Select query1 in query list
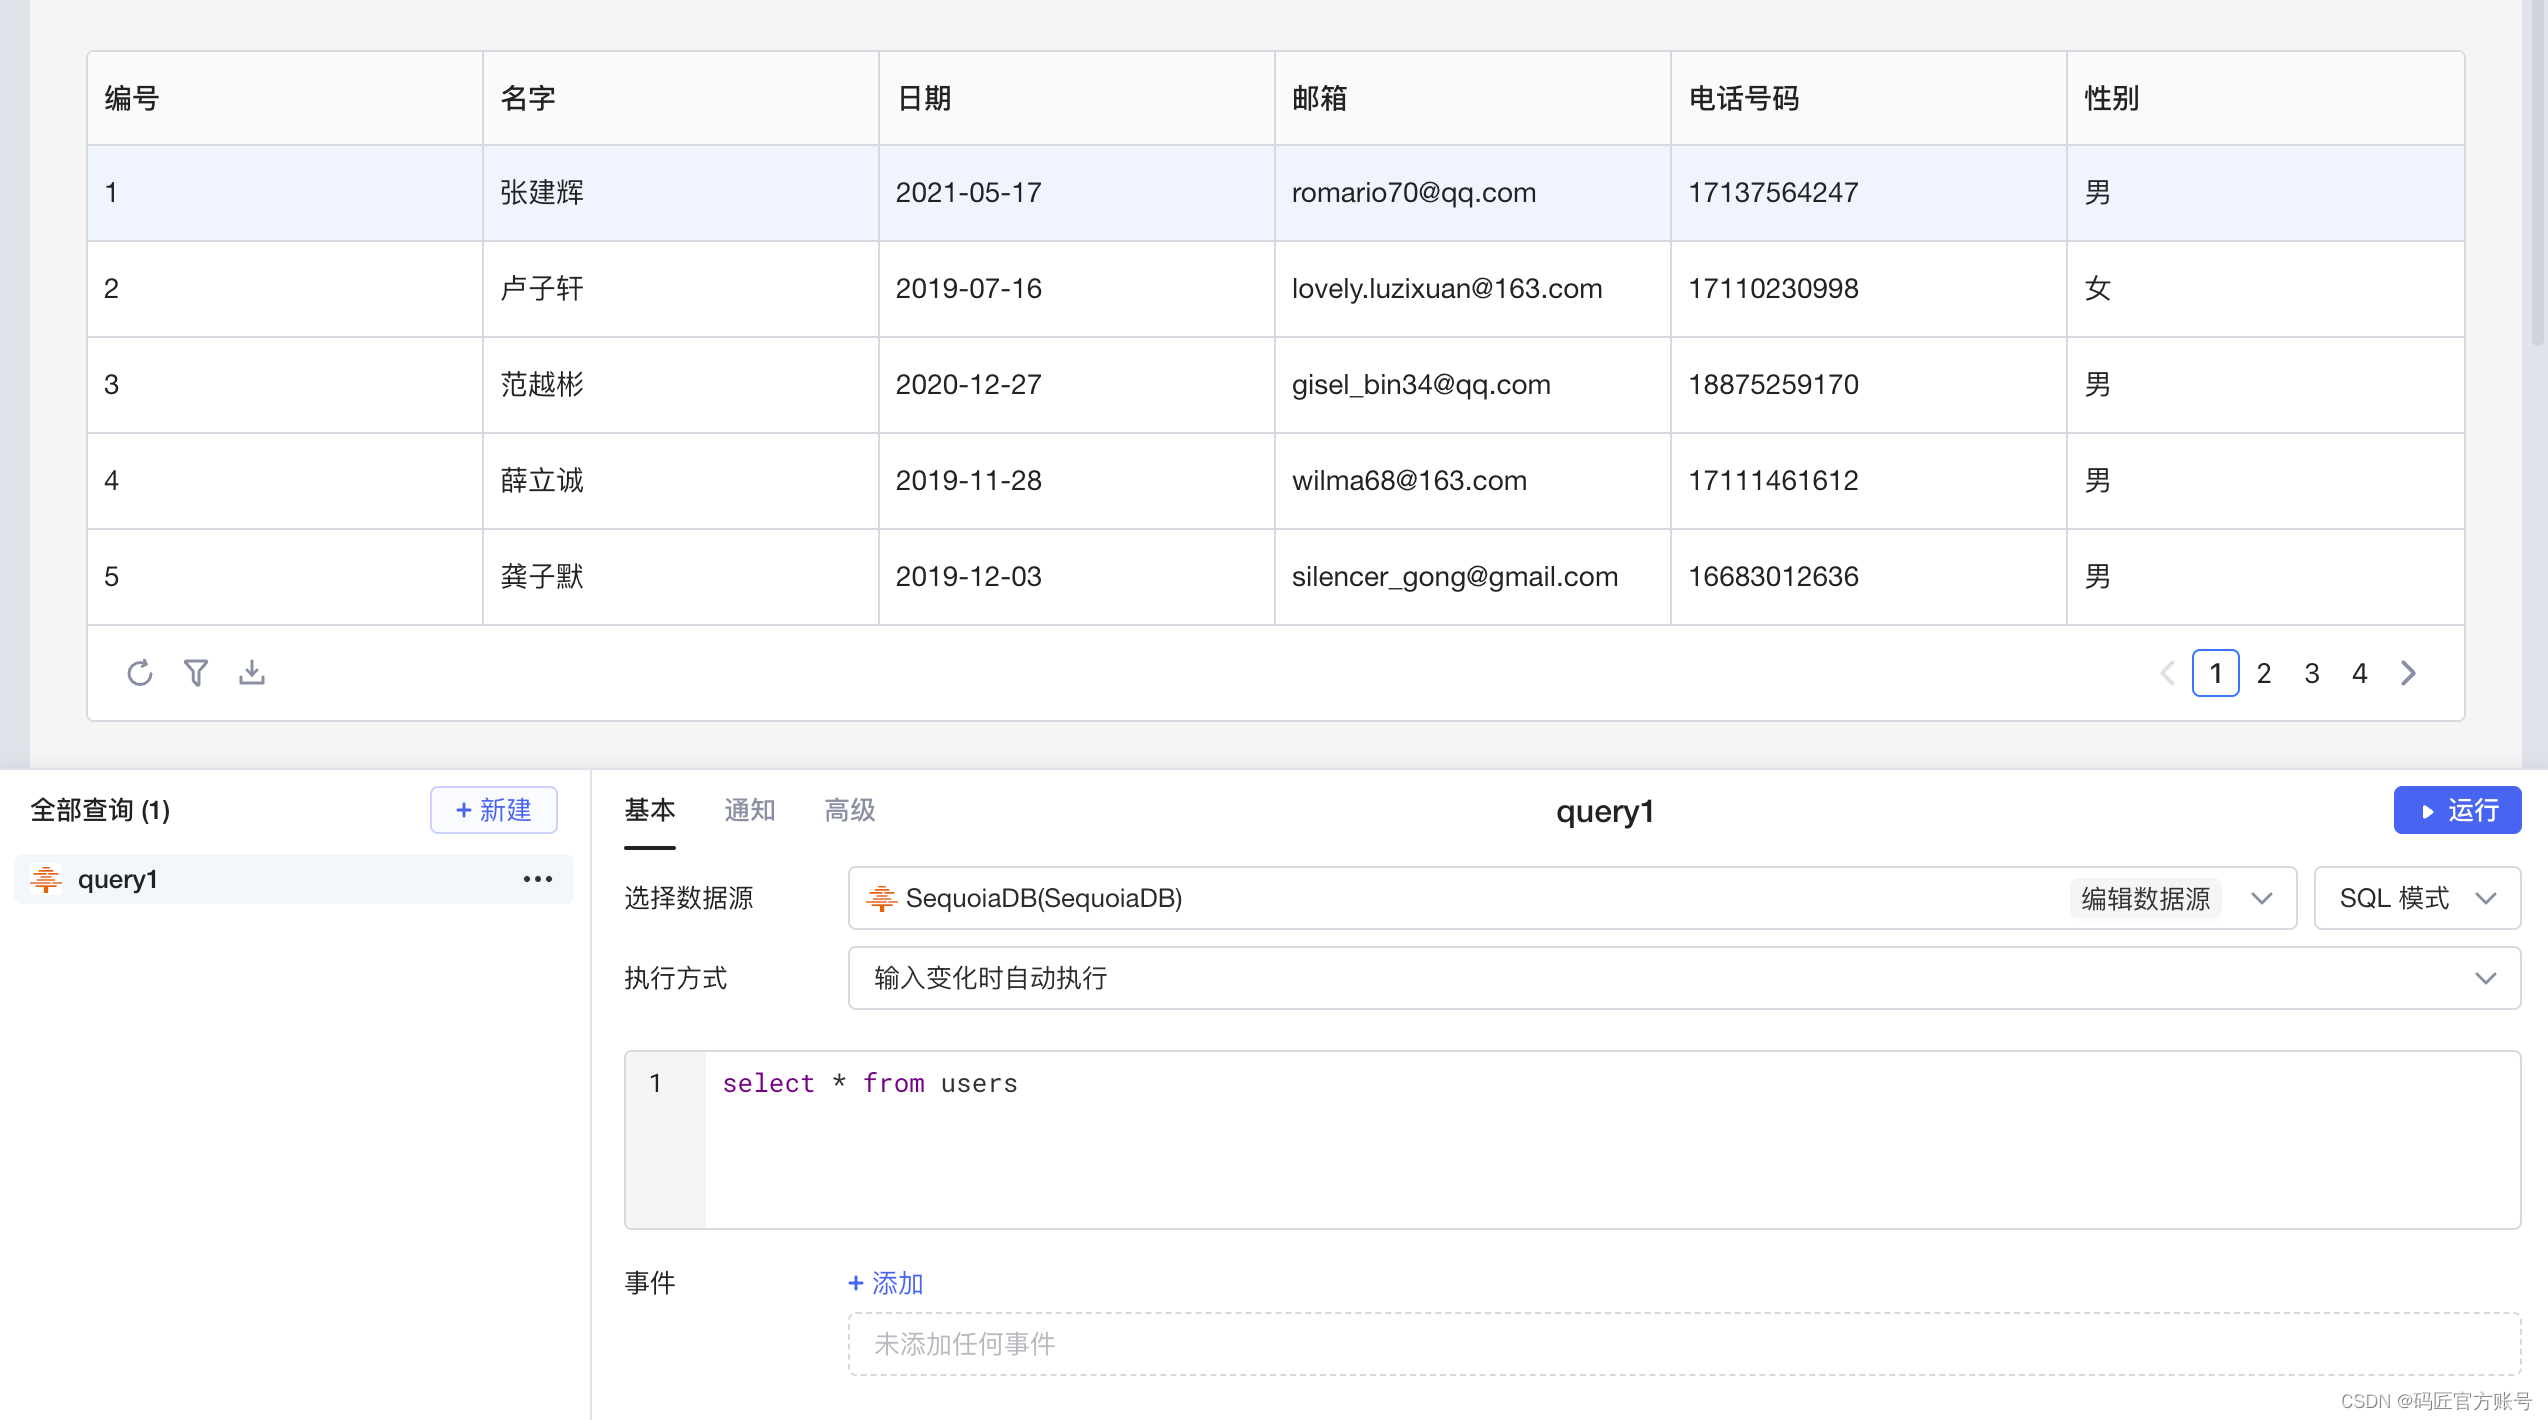Viewport: 2548px width, 1420px height. point(118,879)
